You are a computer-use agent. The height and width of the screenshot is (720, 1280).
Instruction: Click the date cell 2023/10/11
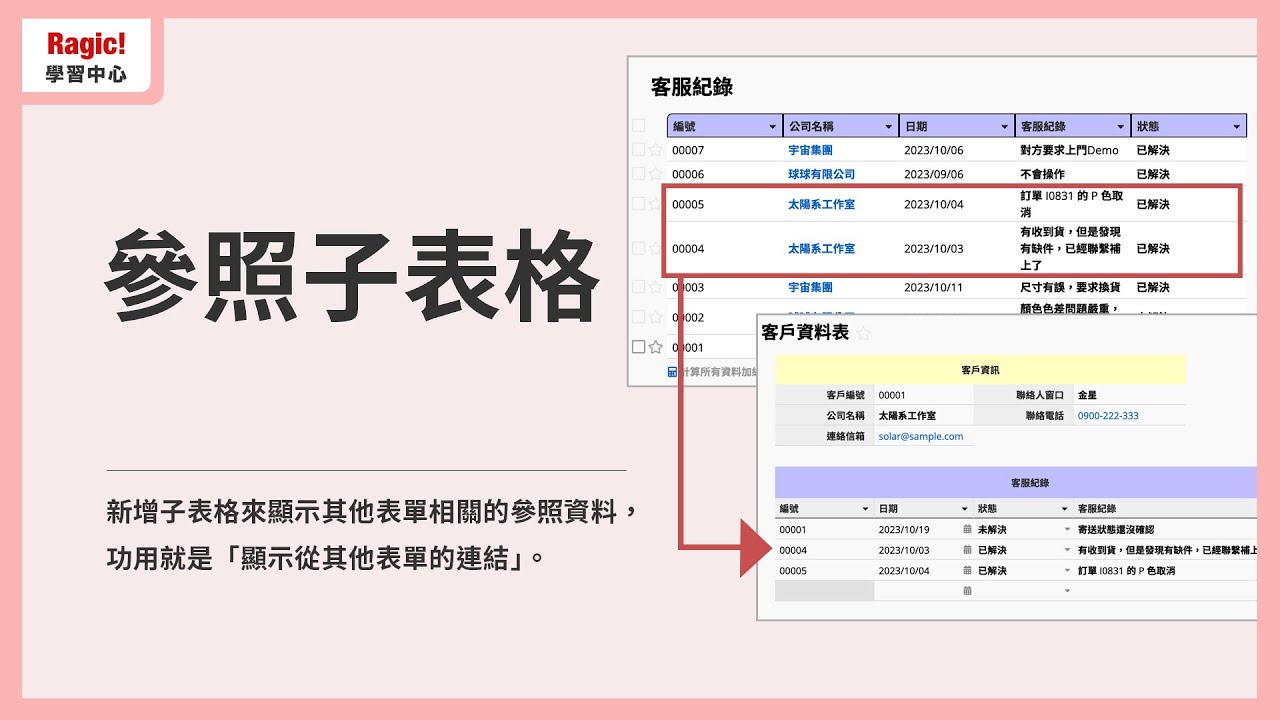[x=934, y=287]
